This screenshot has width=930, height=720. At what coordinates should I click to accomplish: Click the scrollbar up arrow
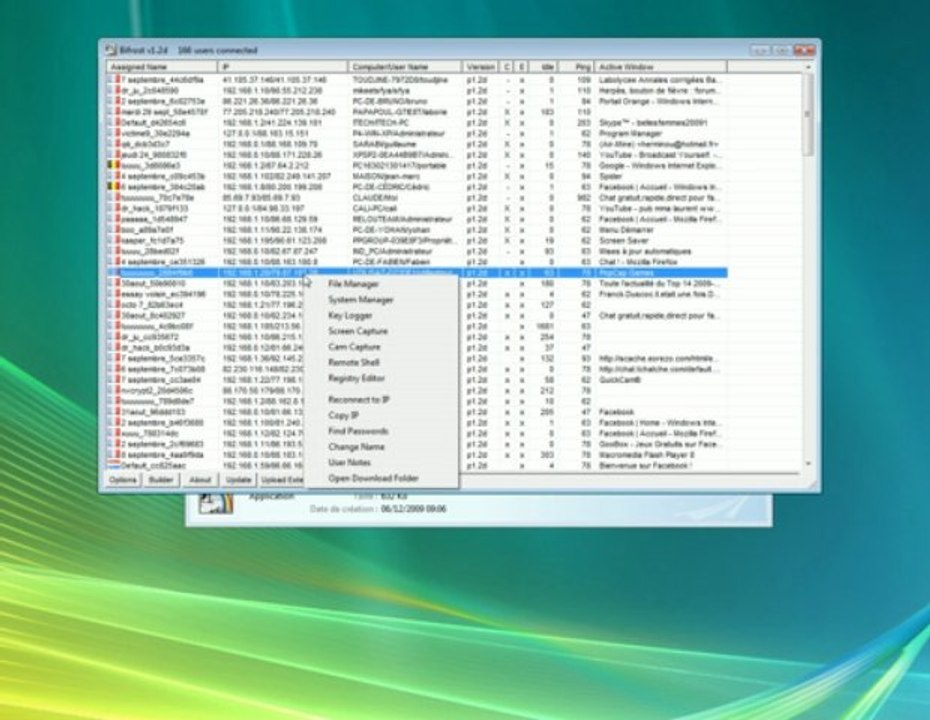click(807, 67)
